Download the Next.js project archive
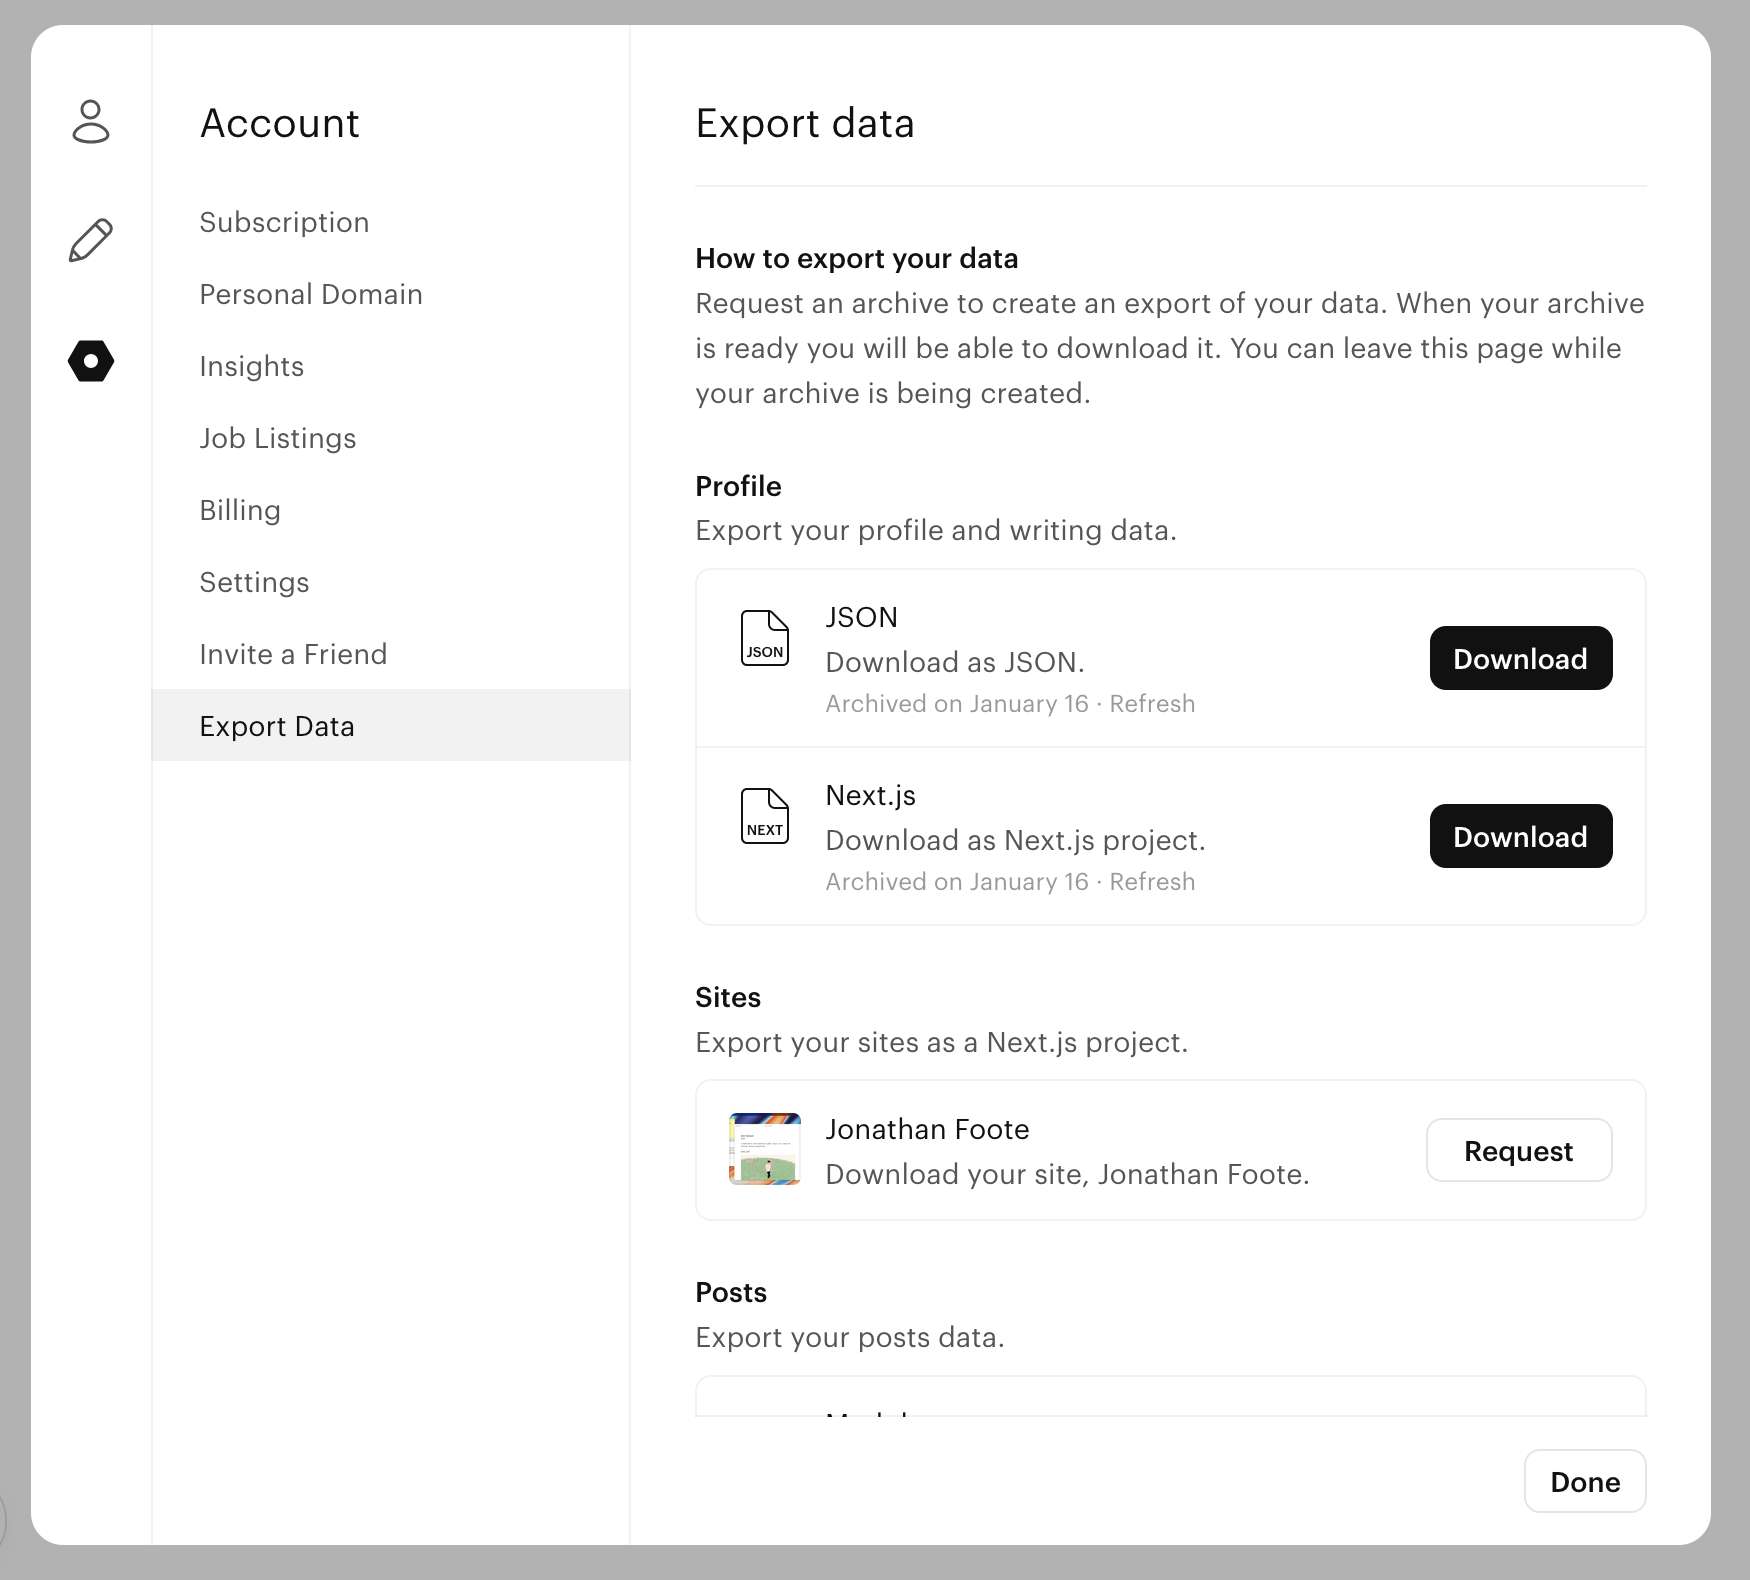This screenshot has width=1750, height=1580. pyautogui.click(x=1520, y=836)
